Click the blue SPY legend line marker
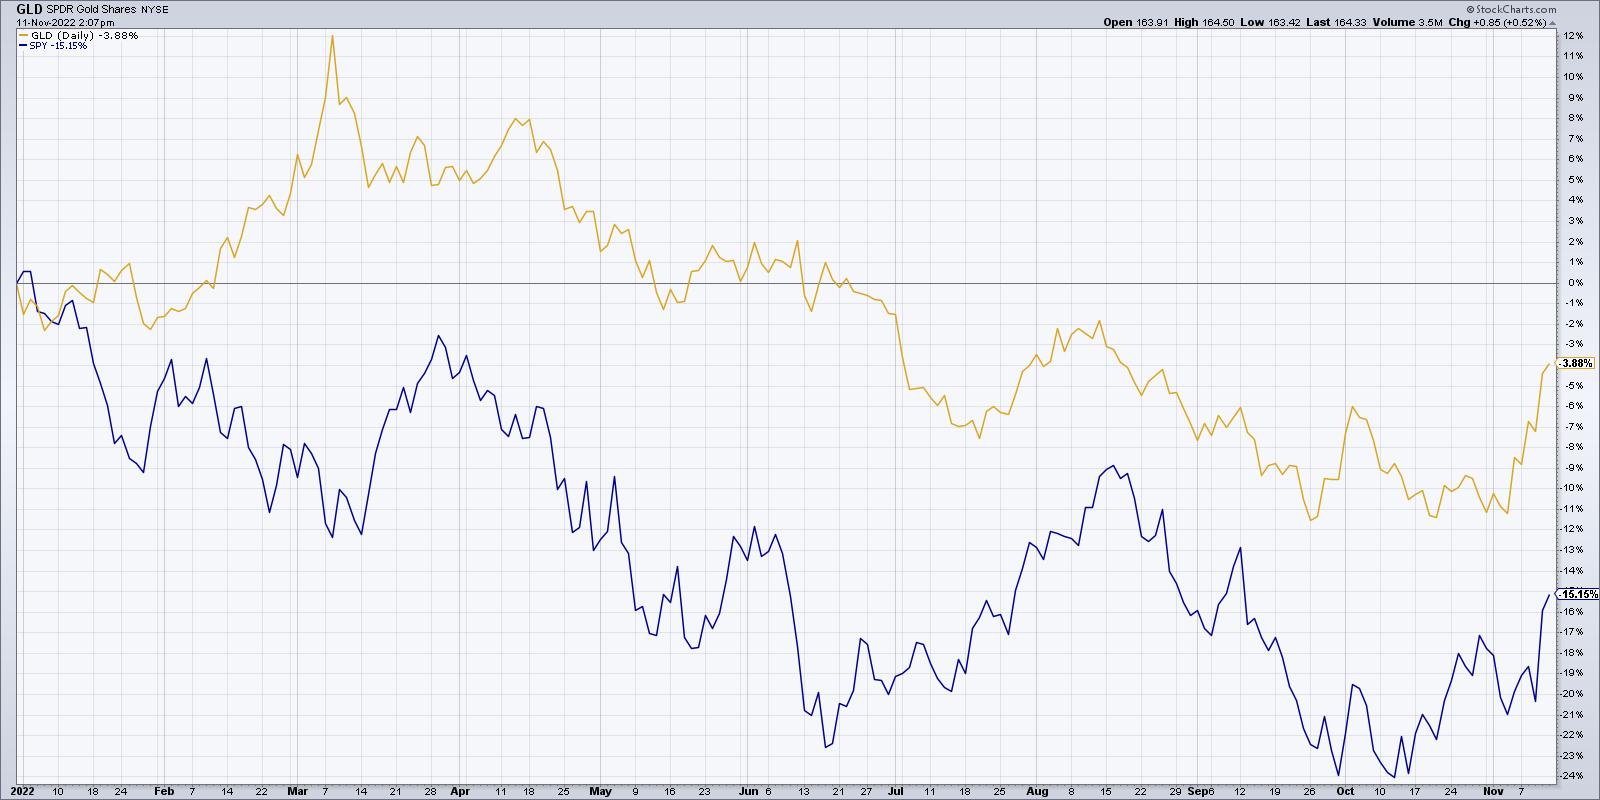Screen dimensions: 1600x800 coord(23,46)
